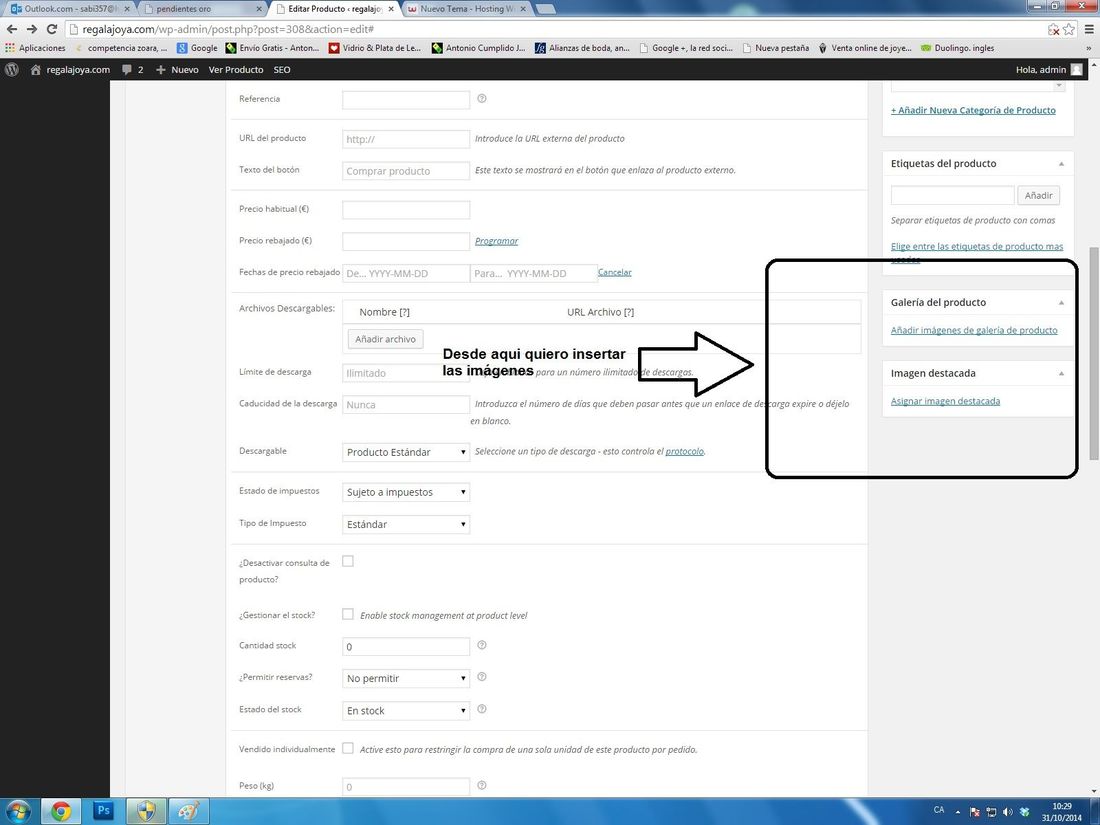Click Asignar imagen destacada link
This screenshot has height=825, width=1100.
[x=945, y=401]
